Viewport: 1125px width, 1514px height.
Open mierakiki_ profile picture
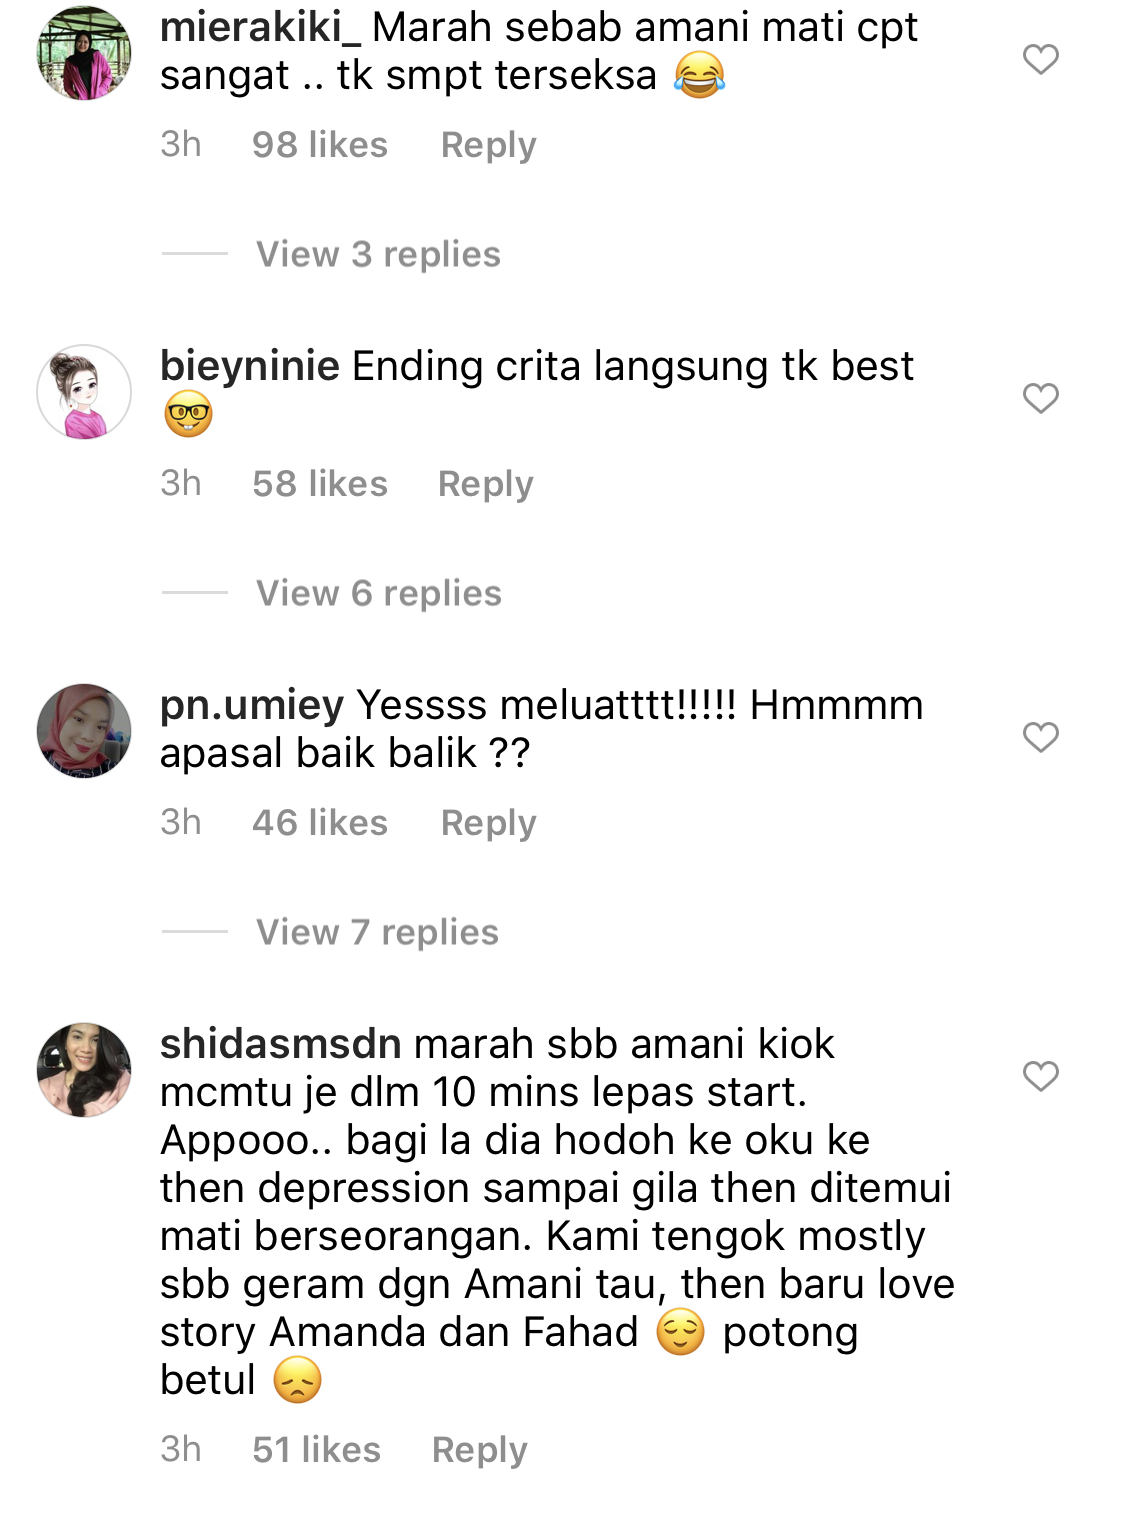84,53
